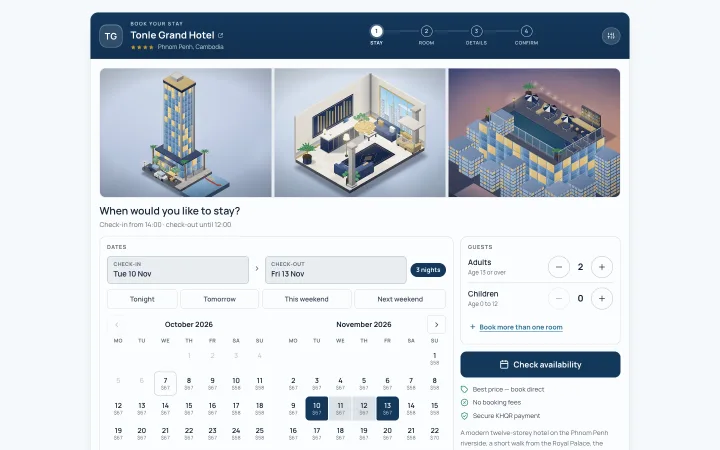Screen dimensions: 720x450
Task: Click the Secure KHQR payment shield icon
Action: click(464, 416)
